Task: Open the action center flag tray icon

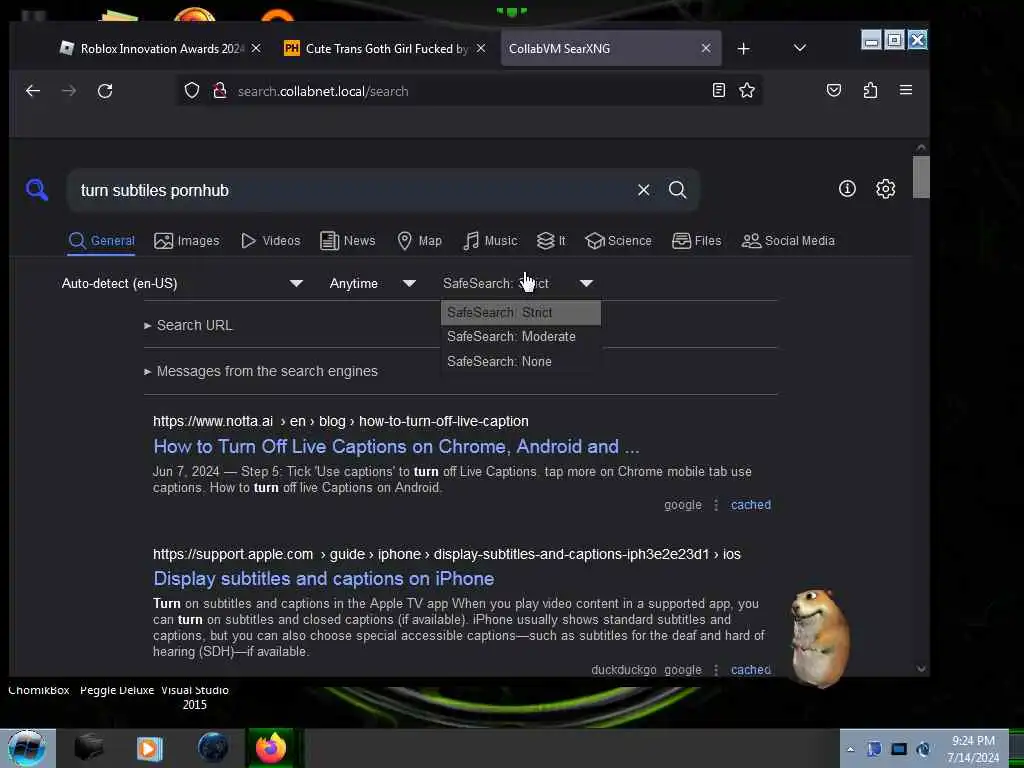Action: (874, 749)
